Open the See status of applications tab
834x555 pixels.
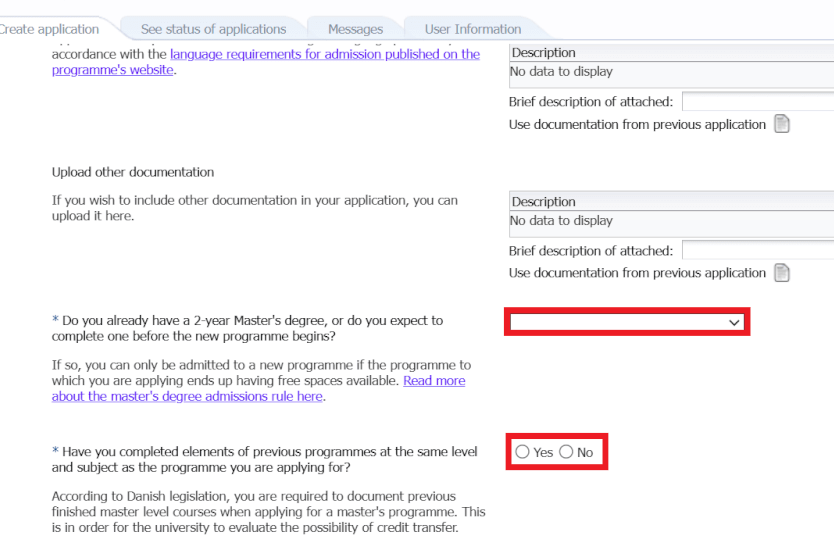[x=213, y=29]
